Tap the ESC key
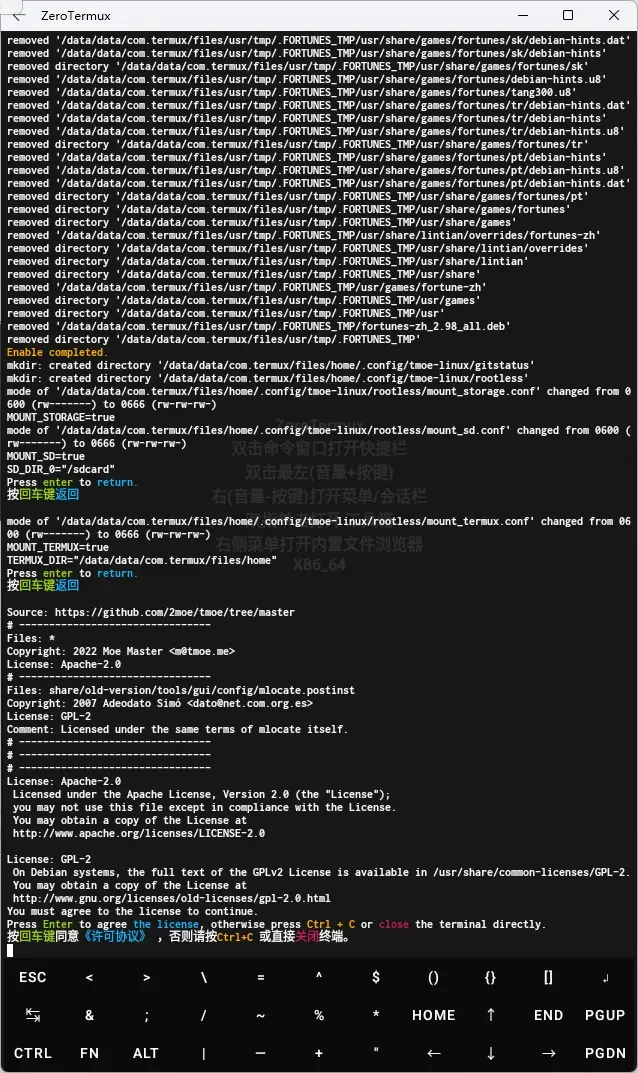The image size is (638, 1073). (32, 977)
